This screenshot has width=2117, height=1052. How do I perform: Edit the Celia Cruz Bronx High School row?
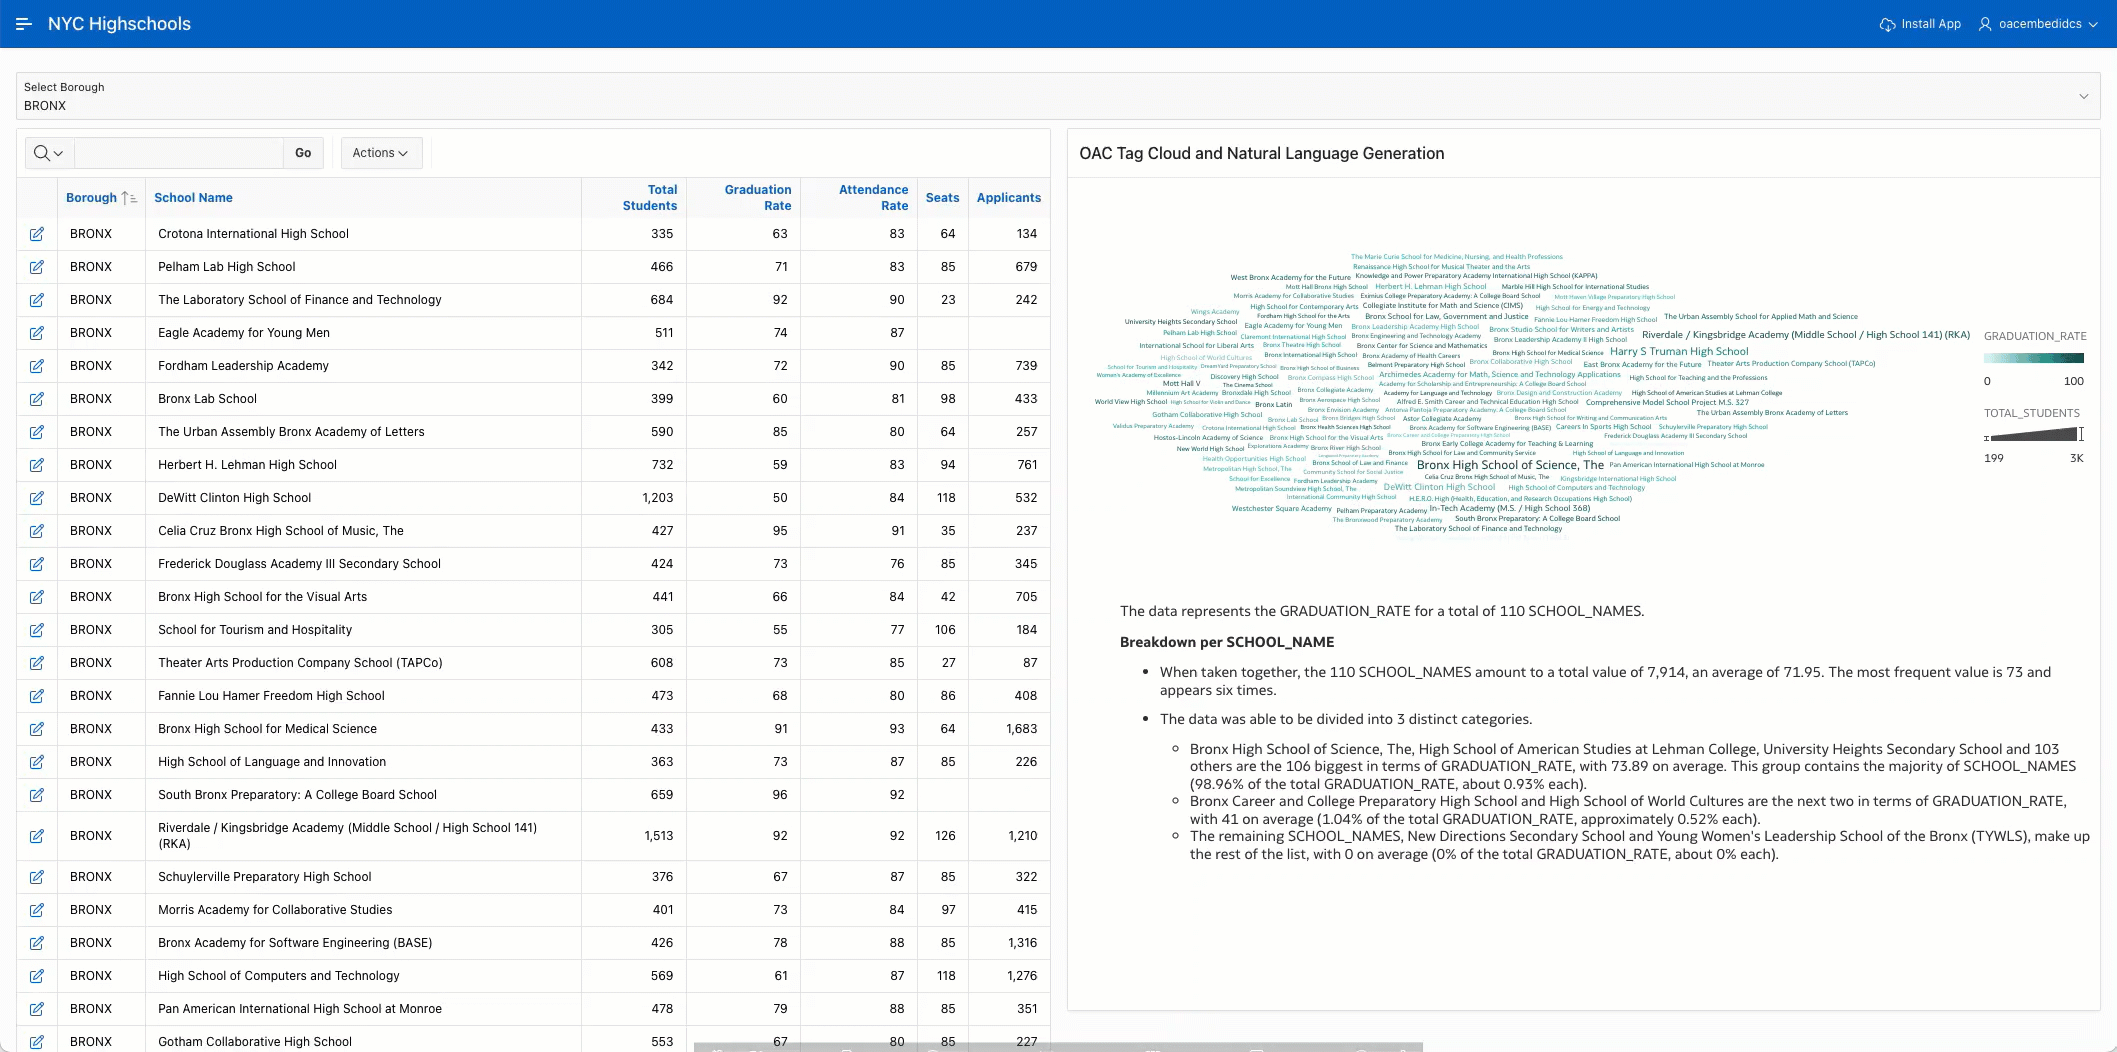(37, 531)
